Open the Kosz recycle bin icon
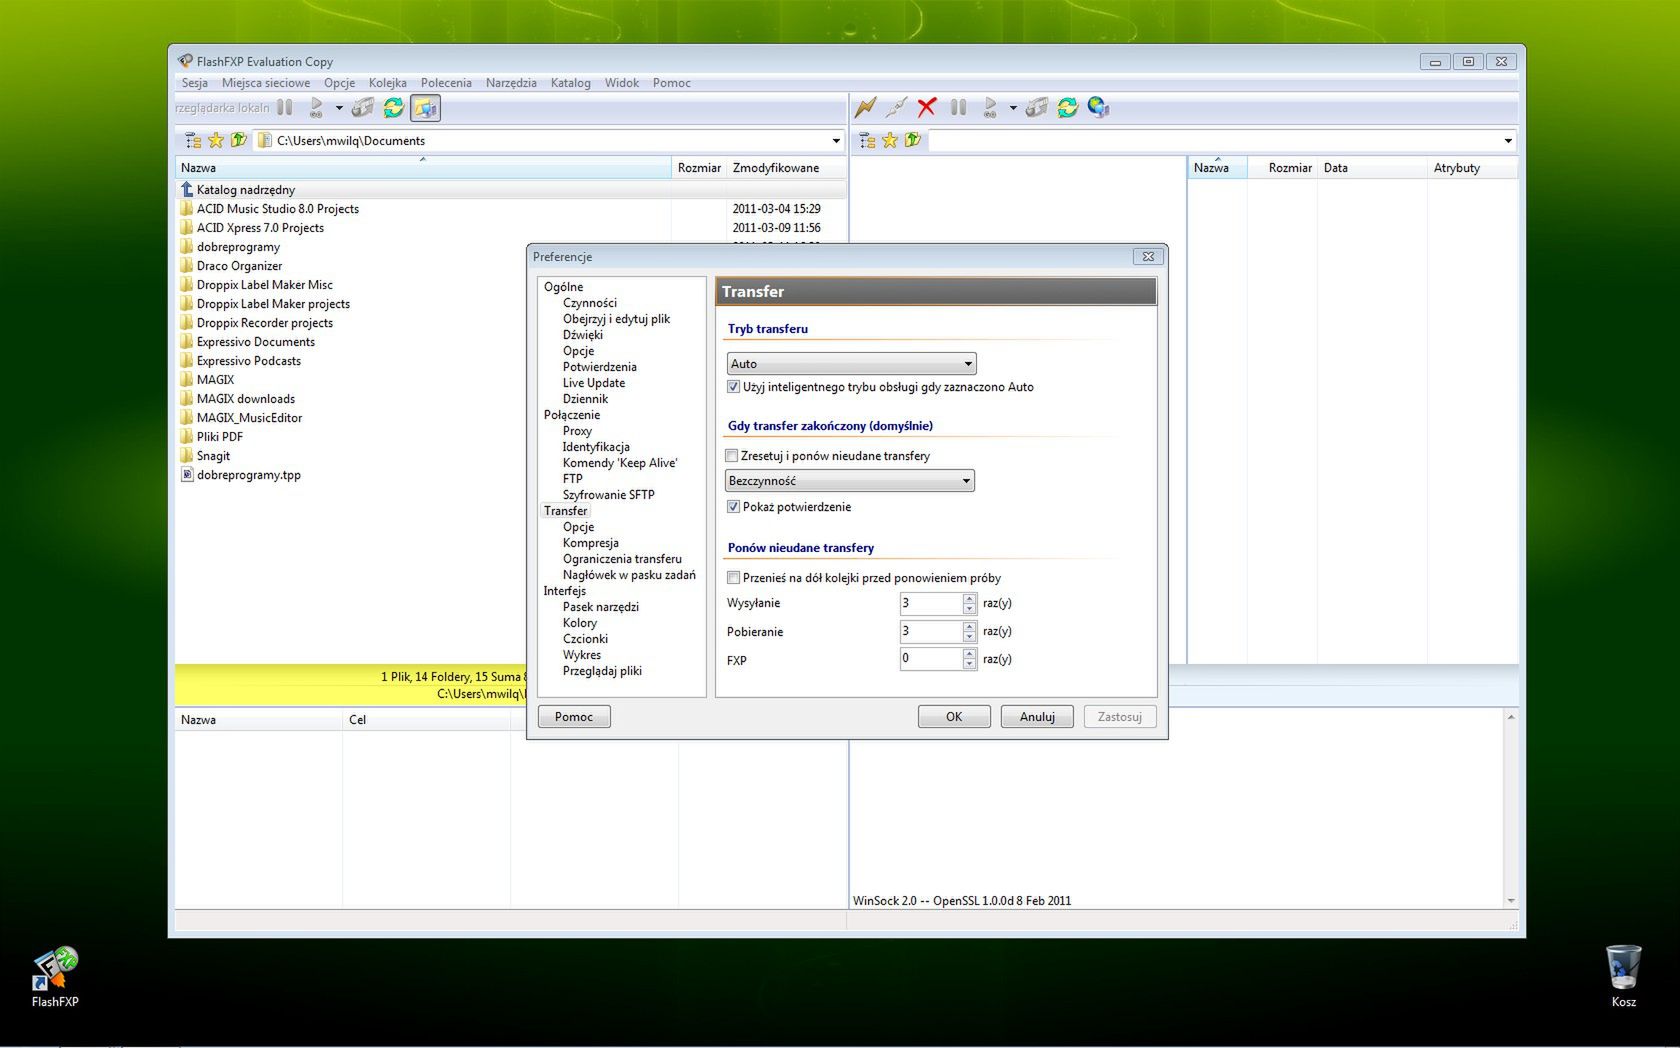 (x=1623, y=977)
